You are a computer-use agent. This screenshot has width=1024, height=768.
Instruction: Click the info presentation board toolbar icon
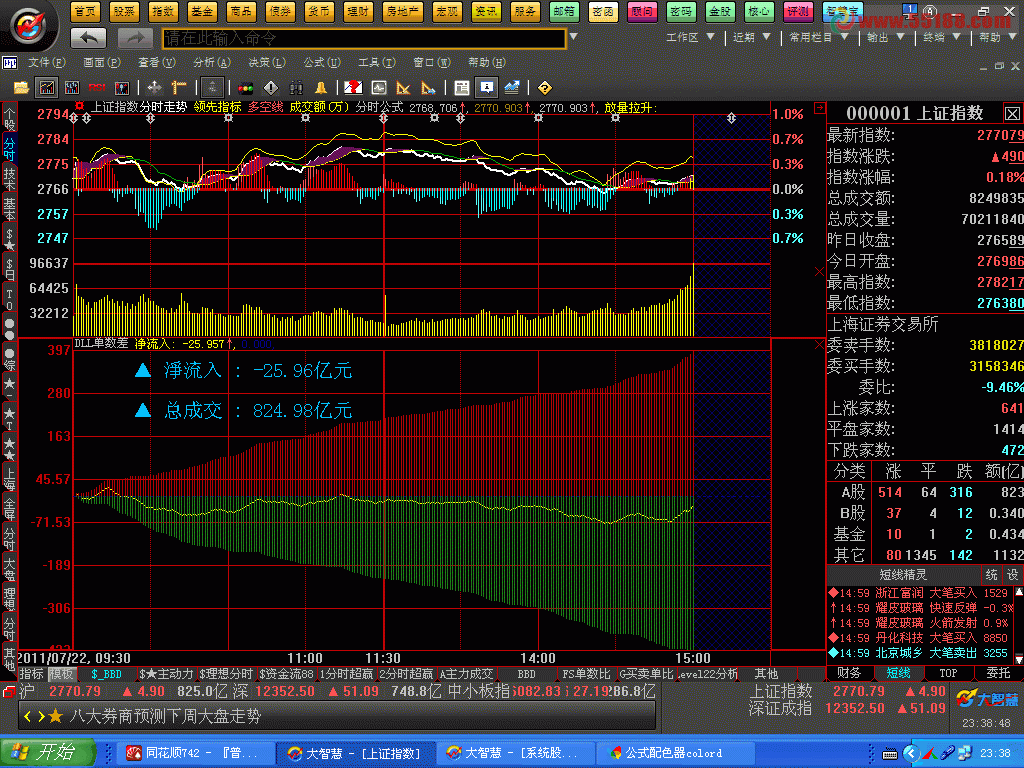click(487, 88)
